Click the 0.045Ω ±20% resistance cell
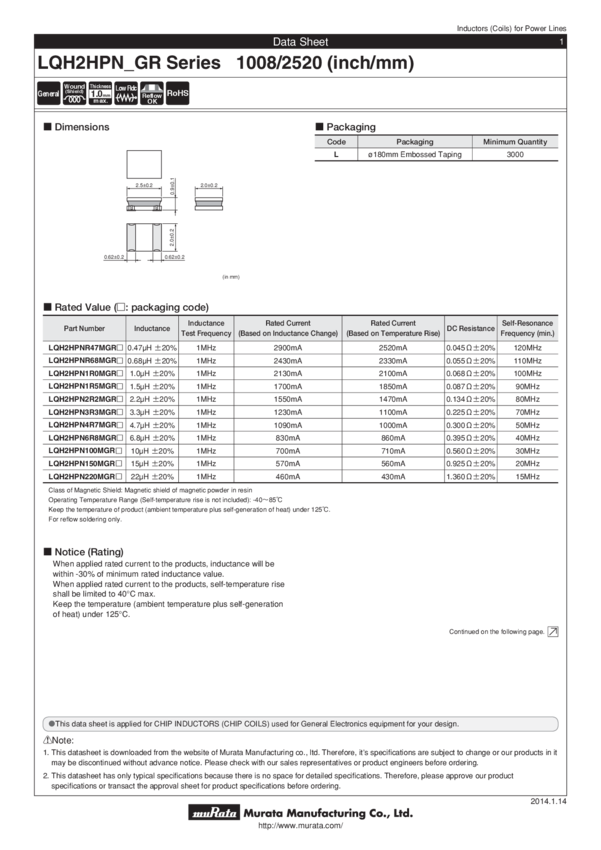Screen dimensions: 601x850 pyautogui.click(x=470, y=348)
